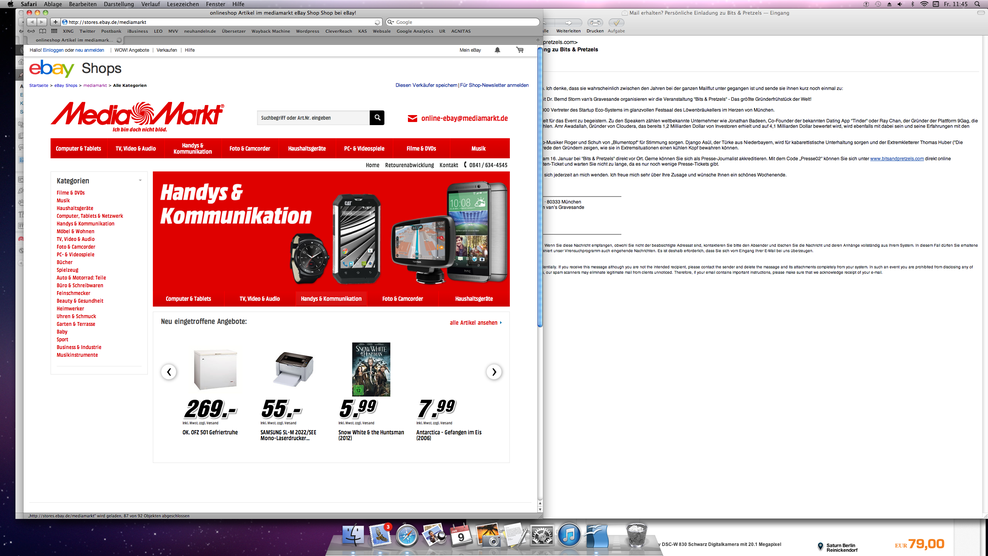Open Spotlight search in menu bar
Screen dimensions: 988x556
[979, 4]
